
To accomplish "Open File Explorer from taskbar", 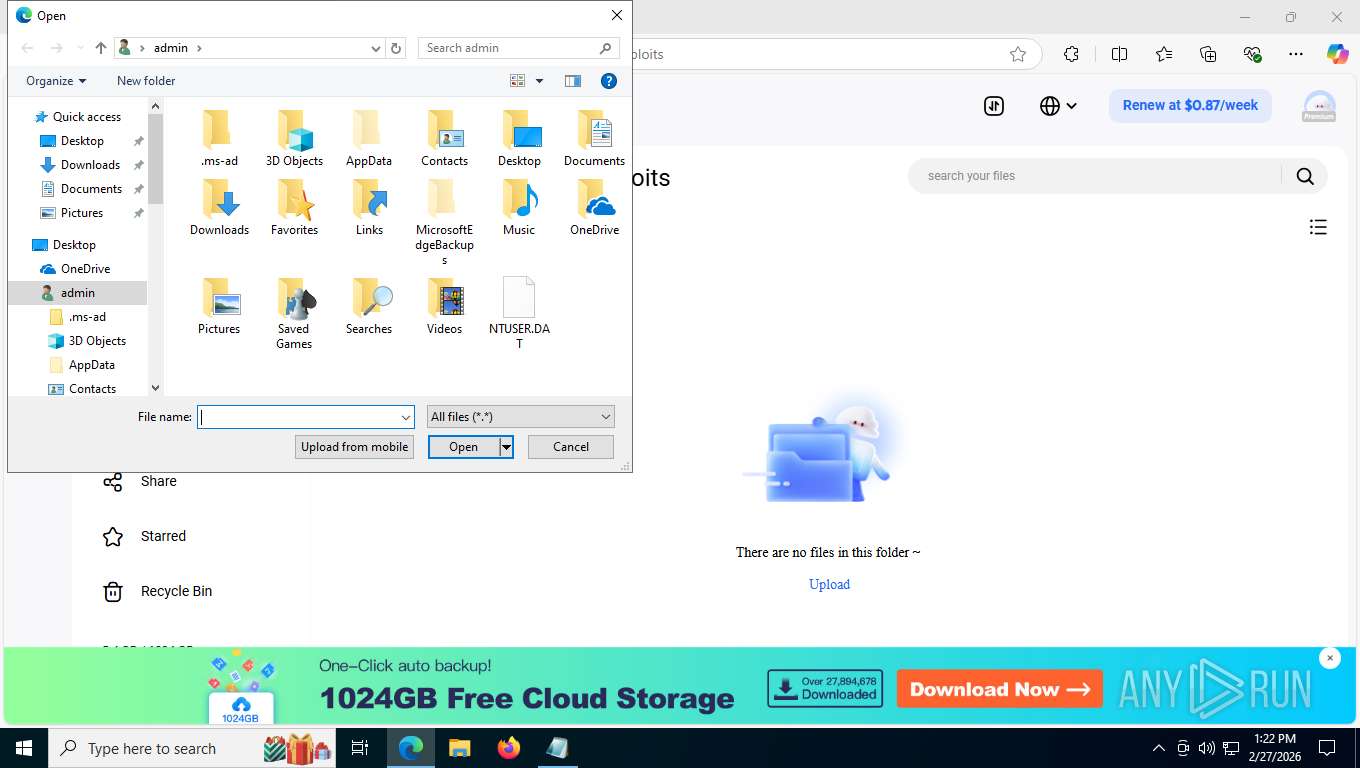I will point(460,748).
